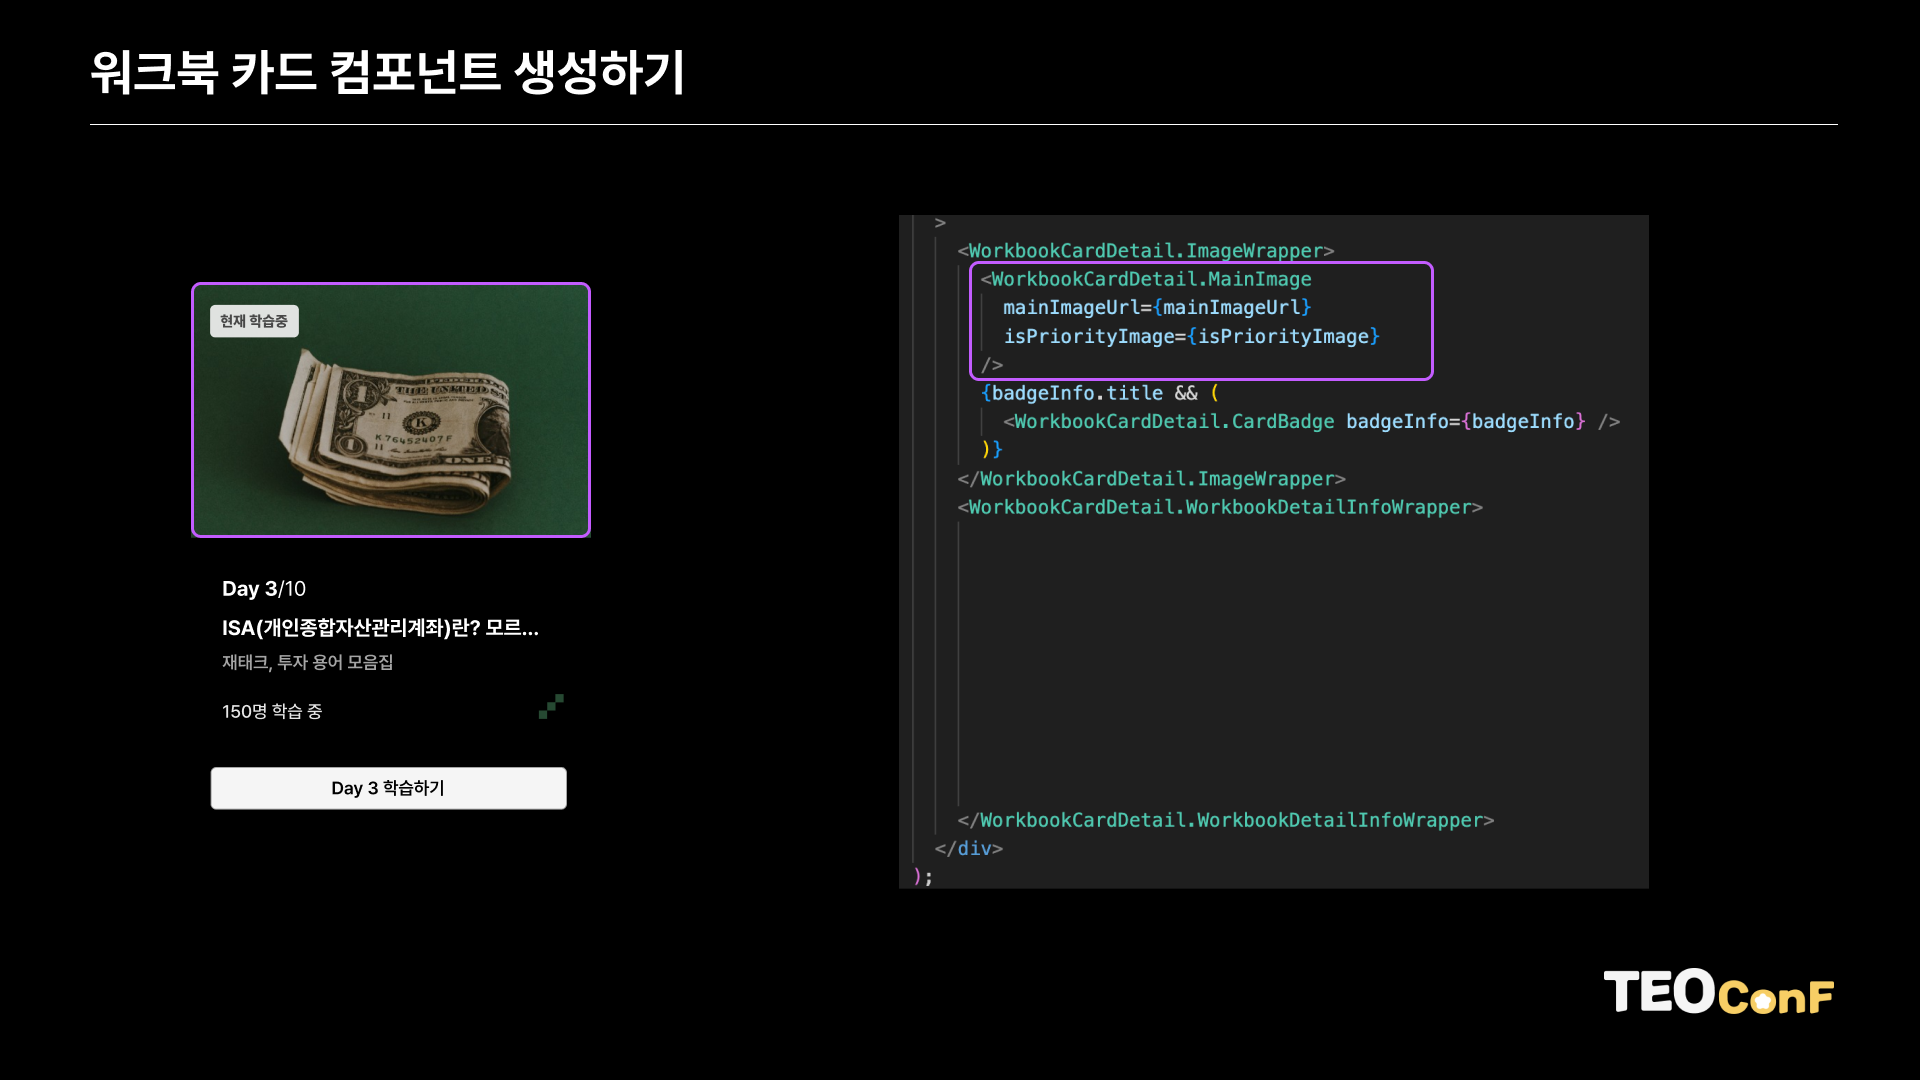Click the mainImageUrl={mainImageUrl} prop line

pyautogui.click(x=1156, y=308)
